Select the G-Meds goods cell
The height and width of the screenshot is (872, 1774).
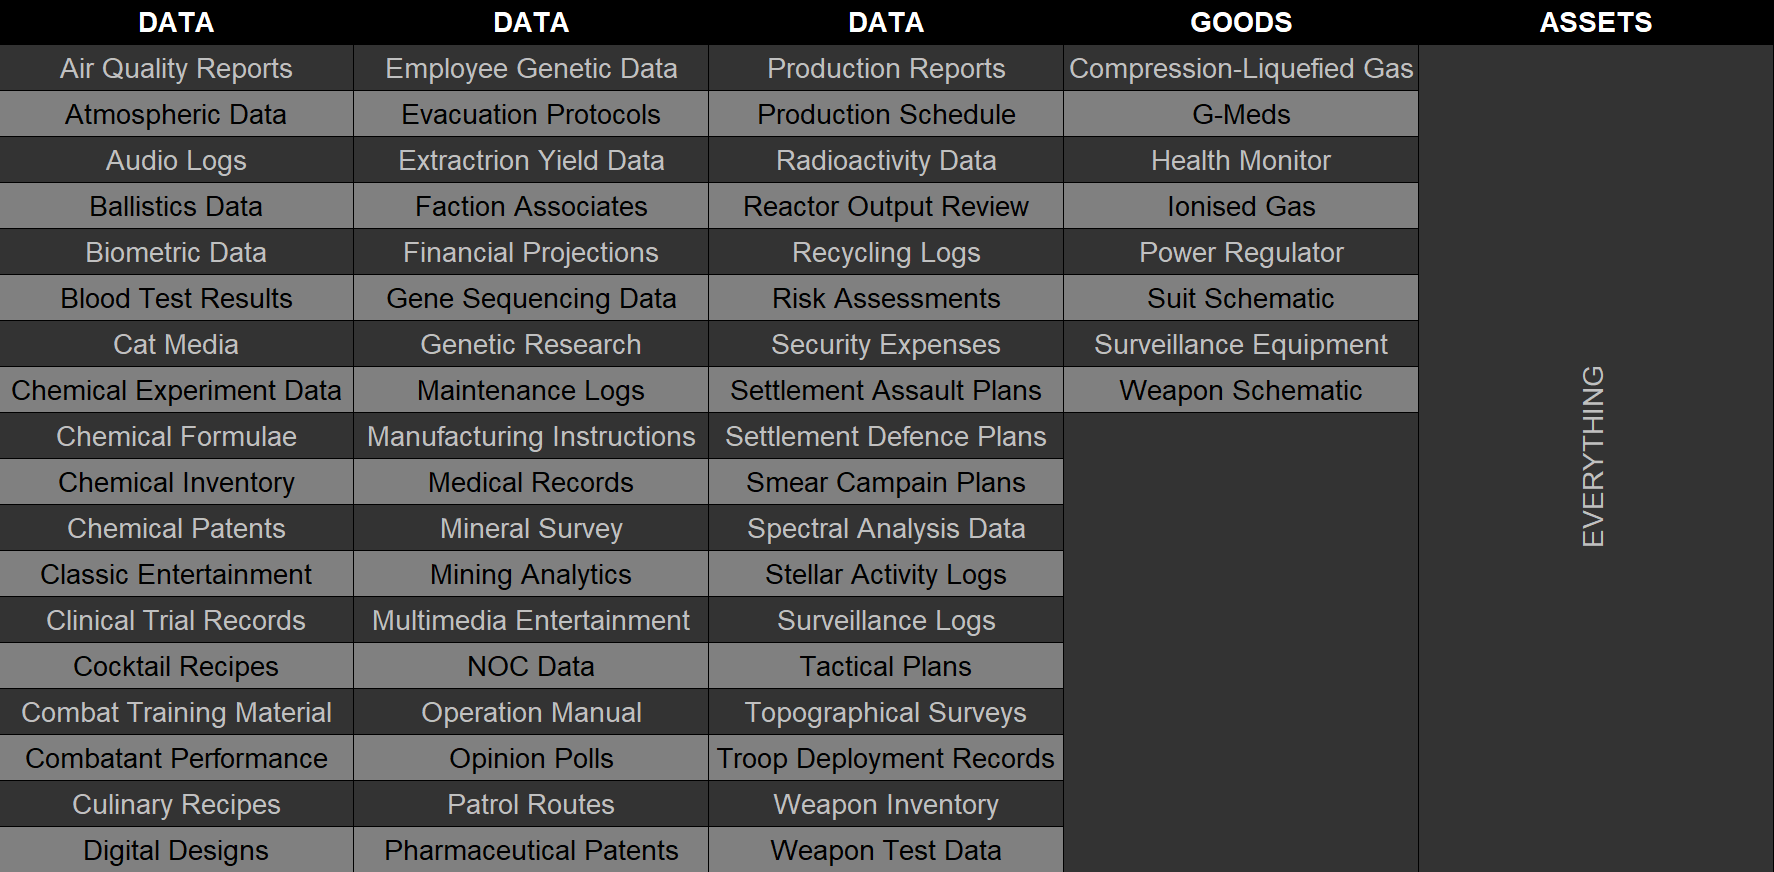tap(1241, 114)
